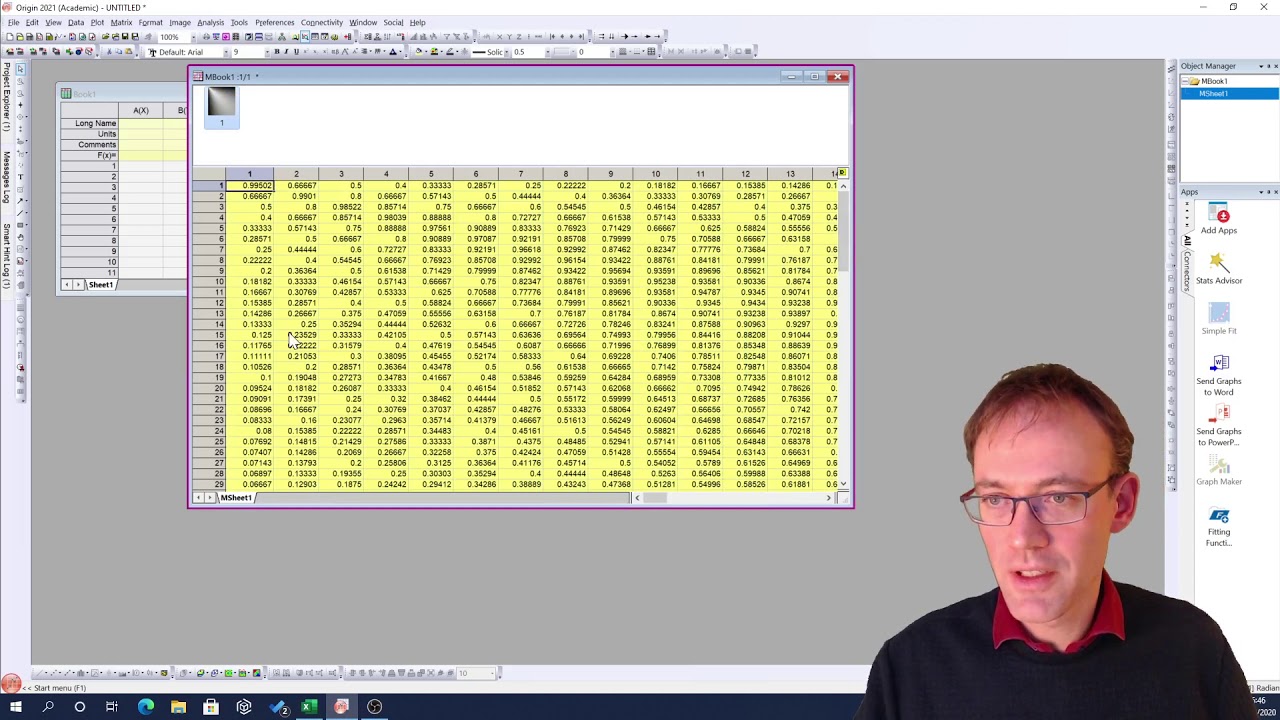This screenshot has height=720, width=1280.
Task: Open the line width 0.5 dropdown
Action: pyautogui.click(x=548, y=52)
